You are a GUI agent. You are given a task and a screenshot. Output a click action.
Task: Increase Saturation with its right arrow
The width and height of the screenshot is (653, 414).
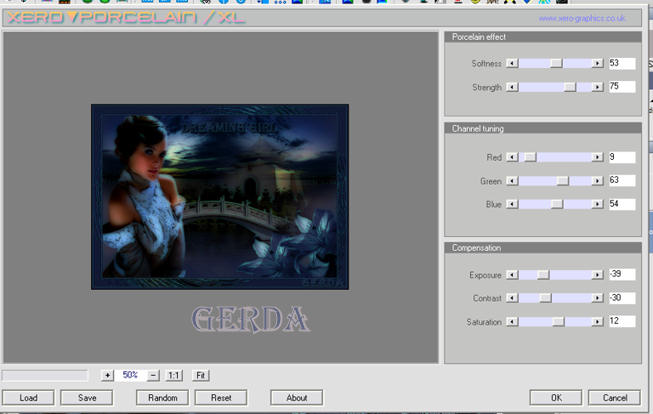598,322
